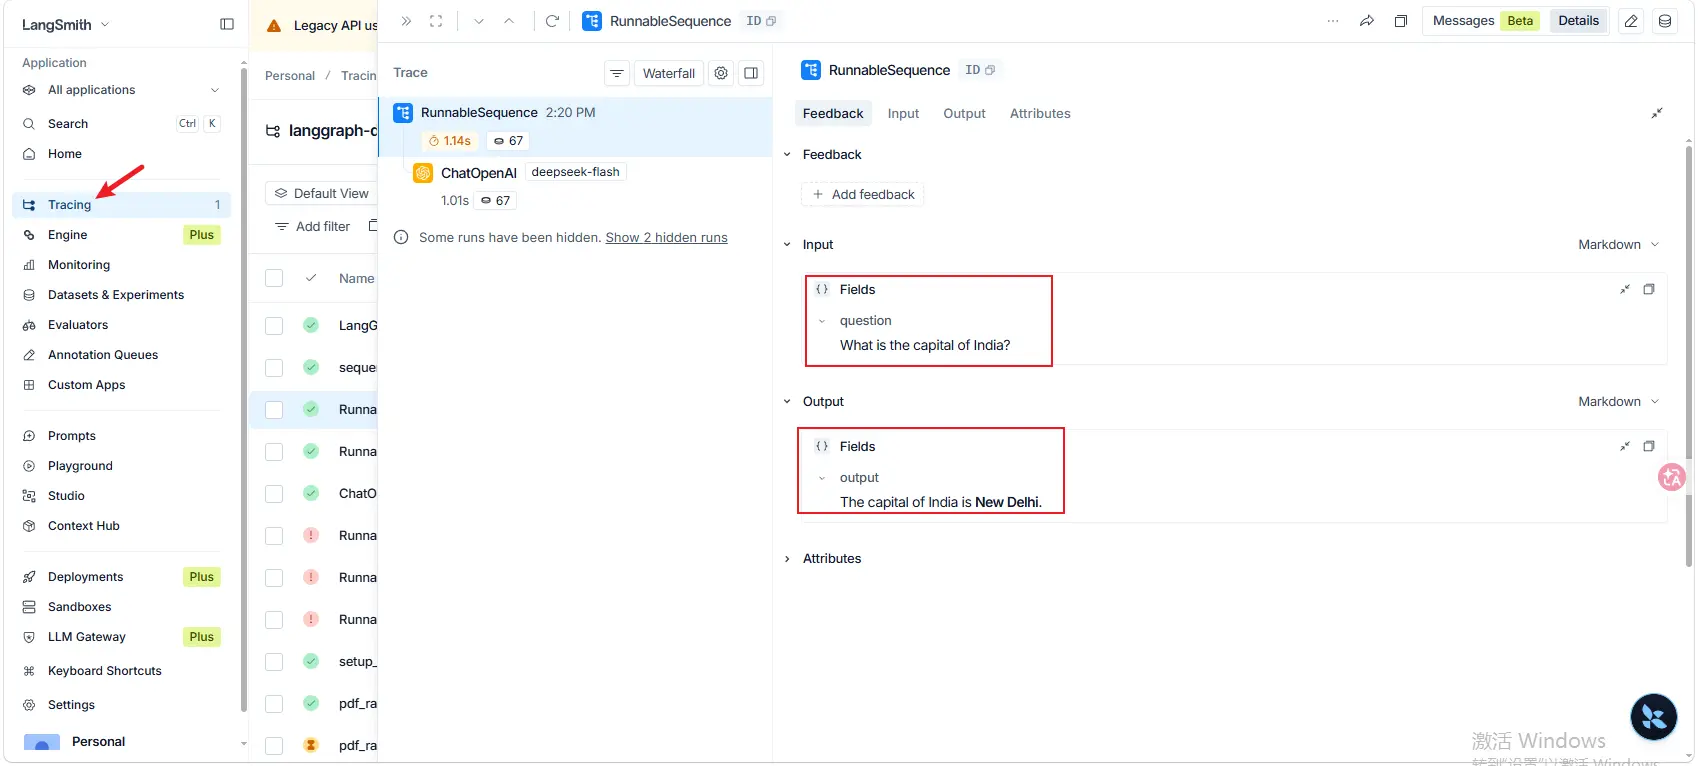The width and height of the screenshot is (1698, 766).
Task: Open Tracing in the sidebar
Action: click(121, 205)
